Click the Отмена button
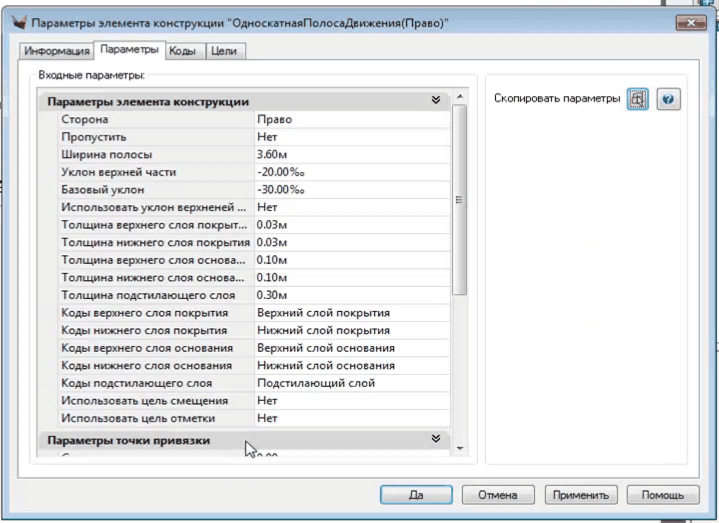The width and height of the screenshot is (719, 523). tap(497, 494)
